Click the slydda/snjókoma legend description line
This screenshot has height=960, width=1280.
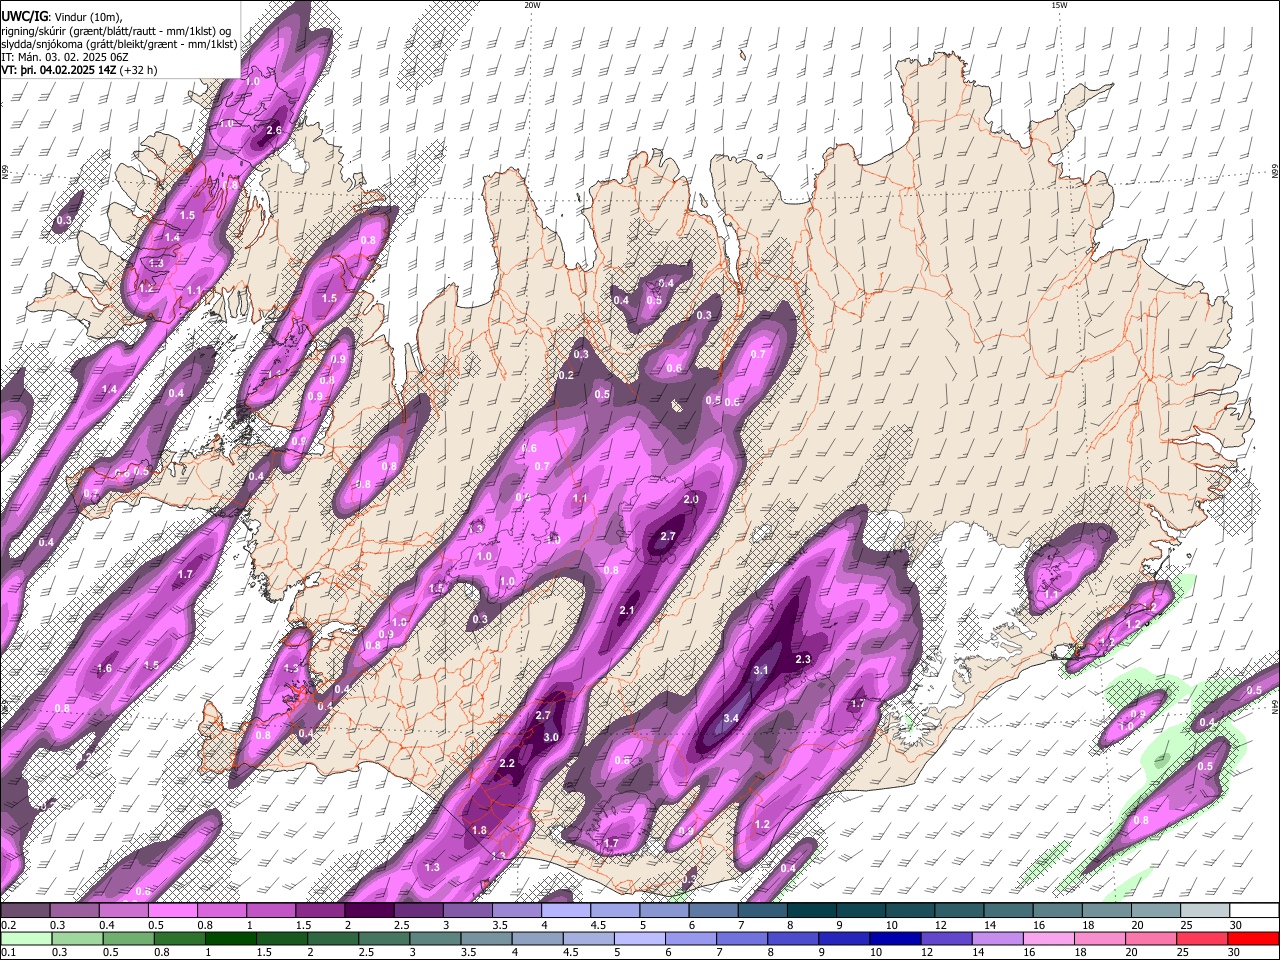pos(119,44)
